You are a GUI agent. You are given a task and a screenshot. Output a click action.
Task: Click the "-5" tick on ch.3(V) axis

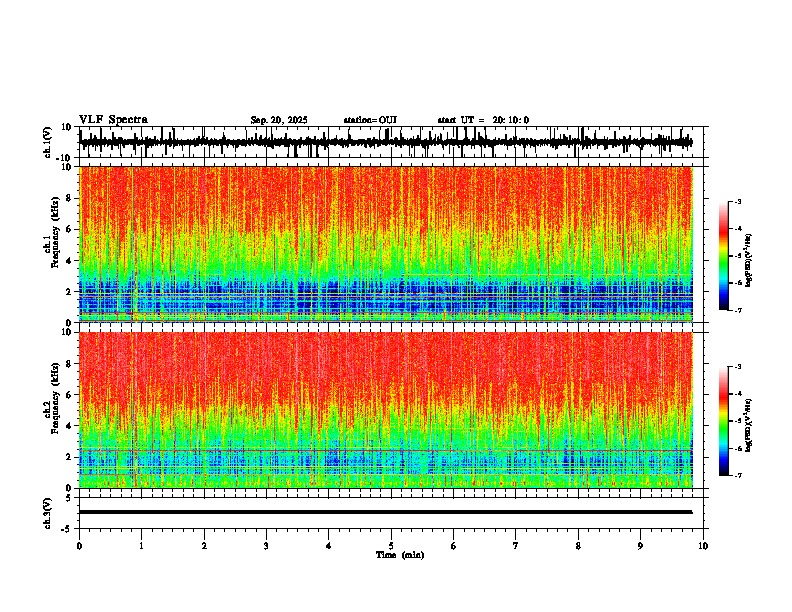[x=67, y=529]
